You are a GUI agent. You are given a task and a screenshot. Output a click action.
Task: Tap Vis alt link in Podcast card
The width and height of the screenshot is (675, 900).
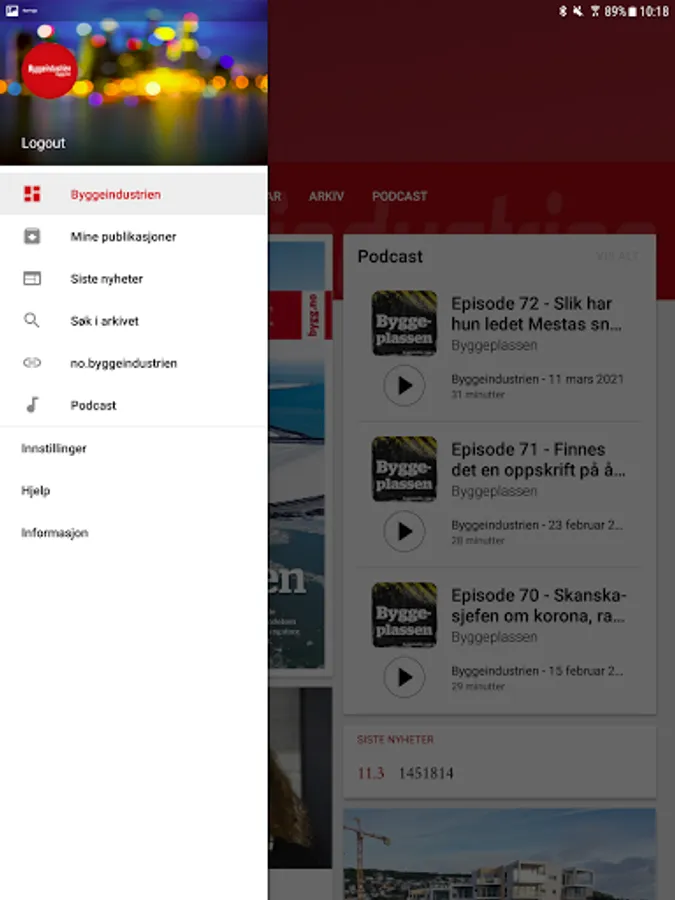click(x=618, y=256)
